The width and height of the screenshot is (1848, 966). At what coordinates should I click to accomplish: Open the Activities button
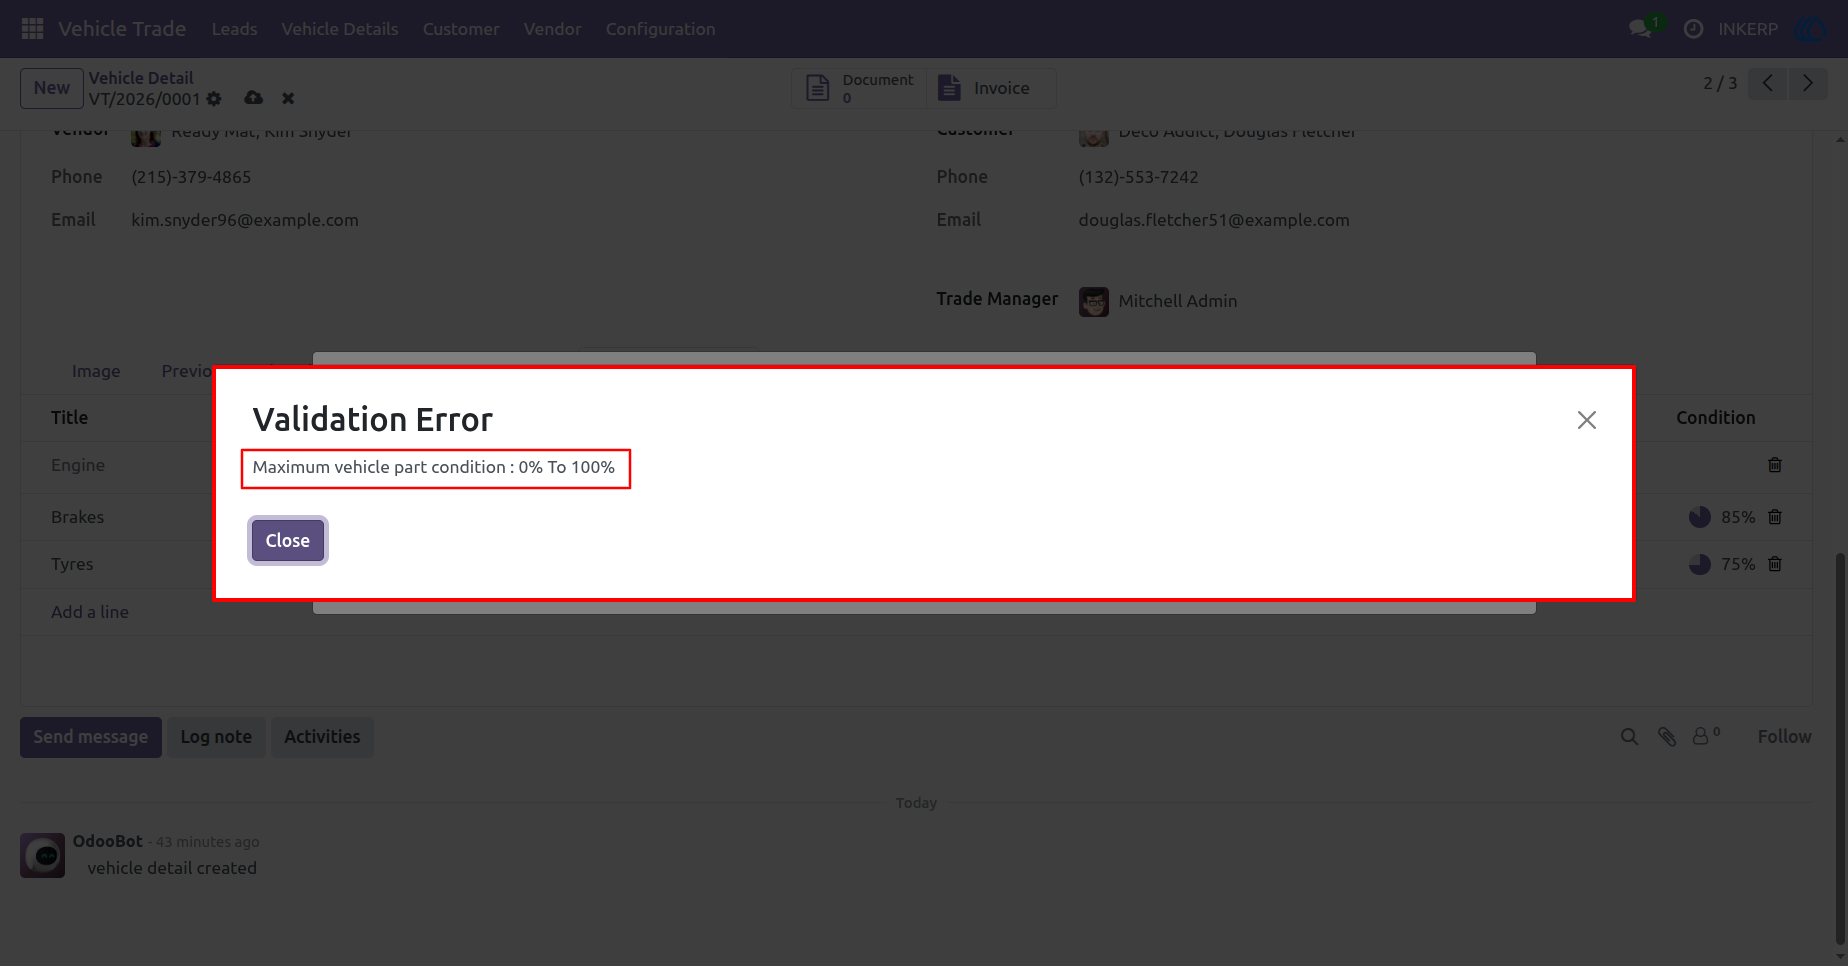click(x=322, y=737)
